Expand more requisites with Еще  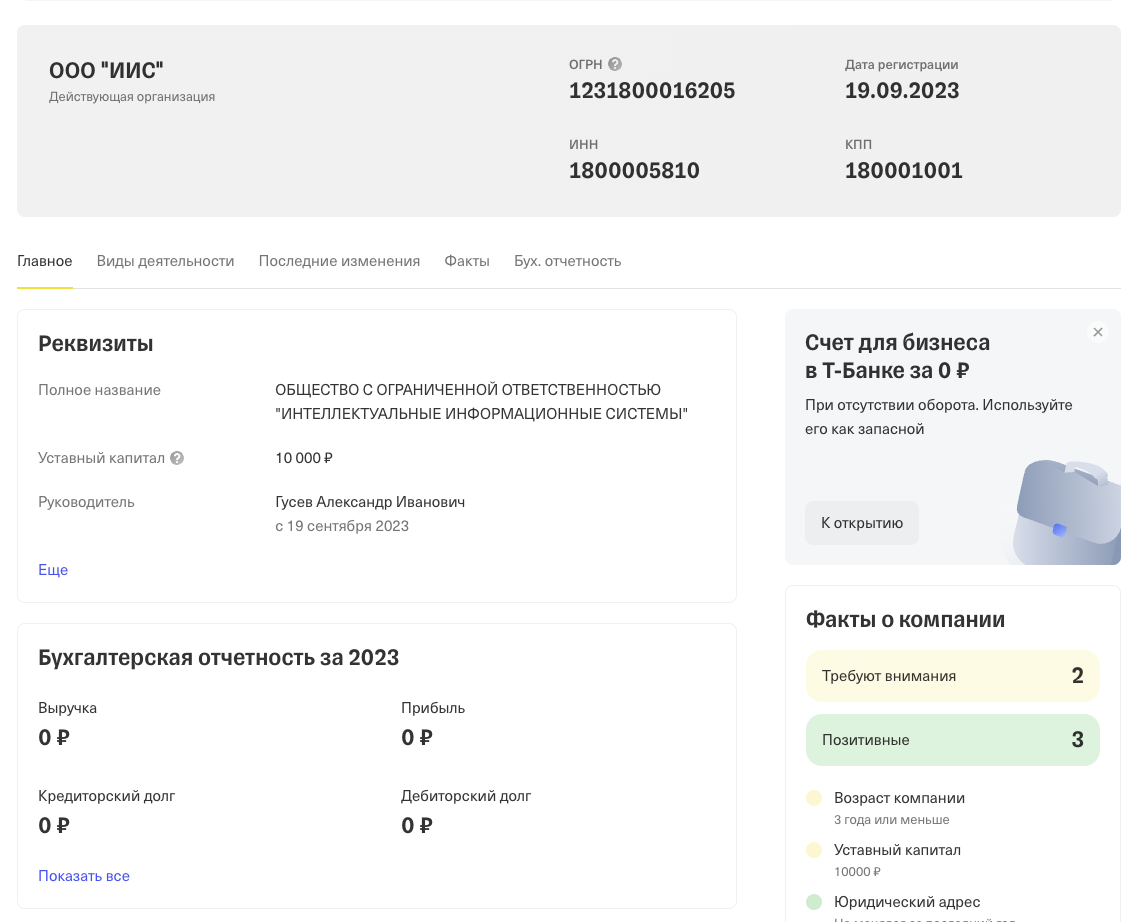53,570
